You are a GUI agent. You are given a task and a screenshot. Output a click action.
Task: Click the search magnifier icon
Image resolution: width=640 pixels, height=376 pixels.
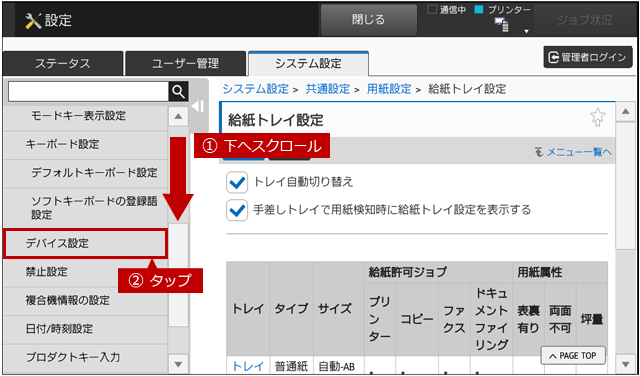click(x=178, y=92)
